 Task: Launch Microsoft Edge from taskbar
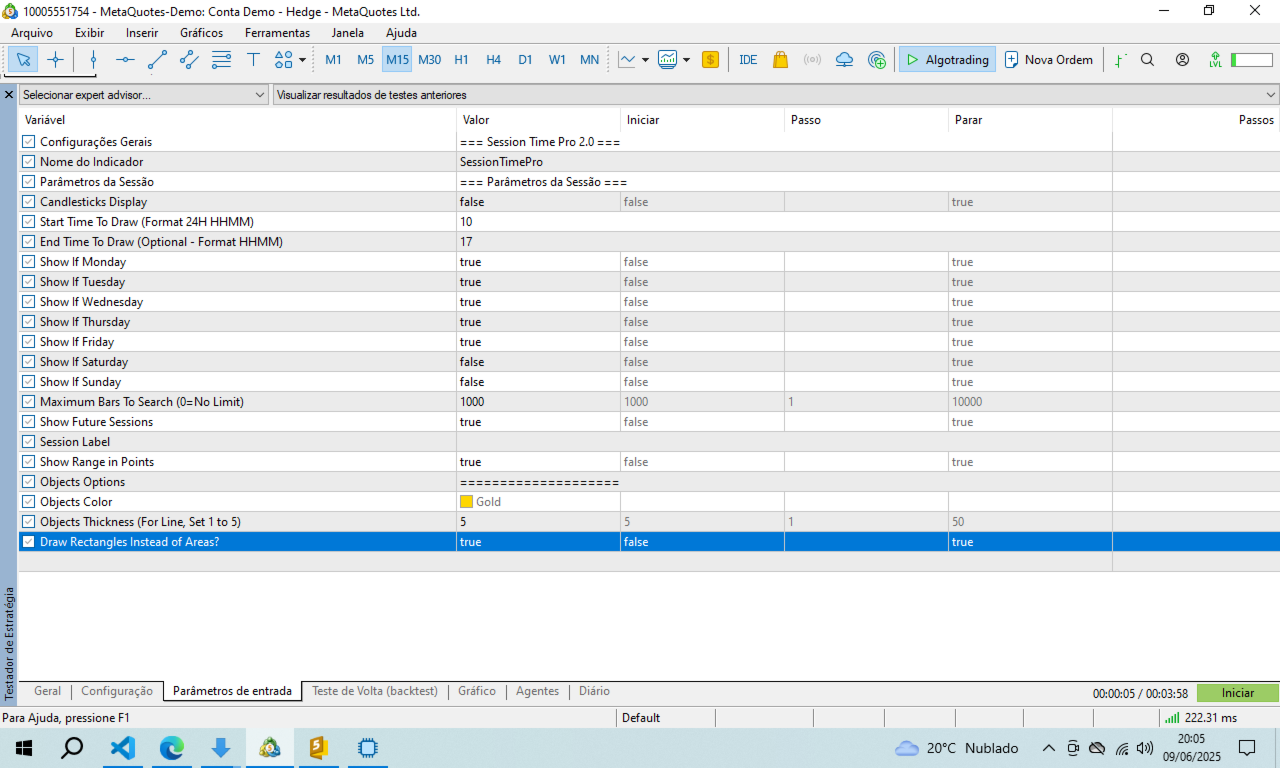pos(172,748)
